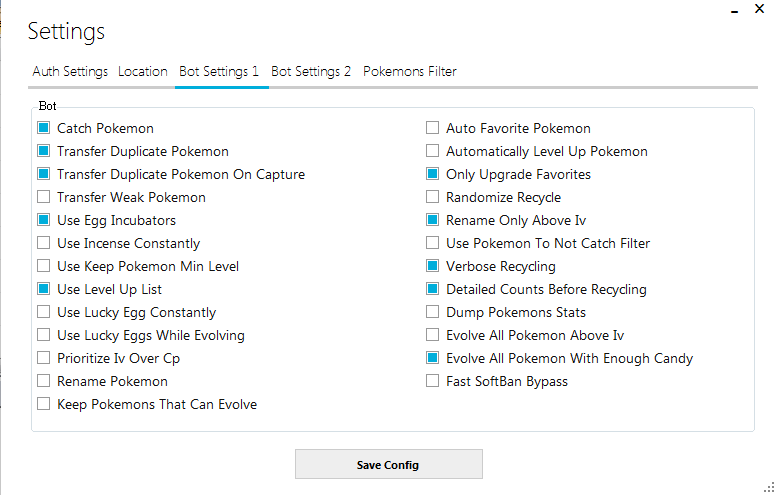Enable Use Incense Constantly

pos(44,243)
